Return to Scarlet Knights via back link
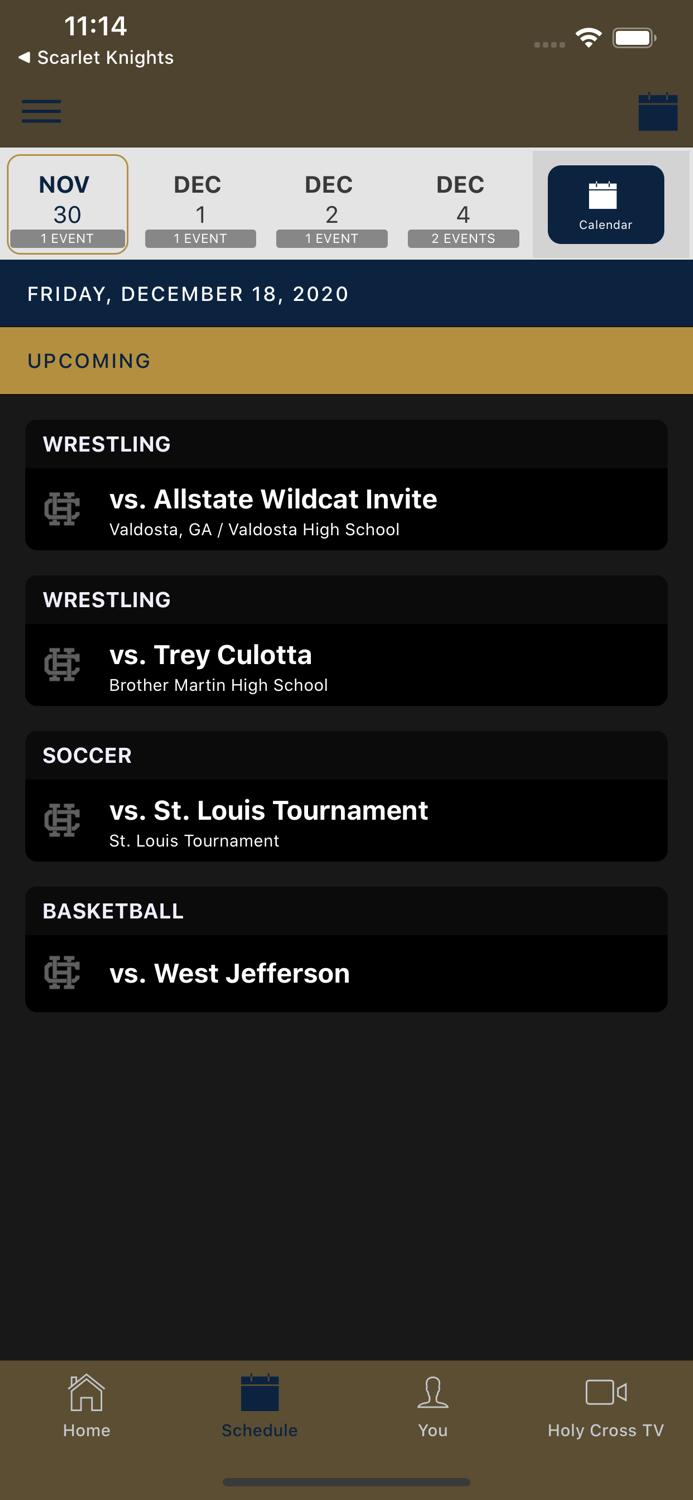 pos(95,58)
